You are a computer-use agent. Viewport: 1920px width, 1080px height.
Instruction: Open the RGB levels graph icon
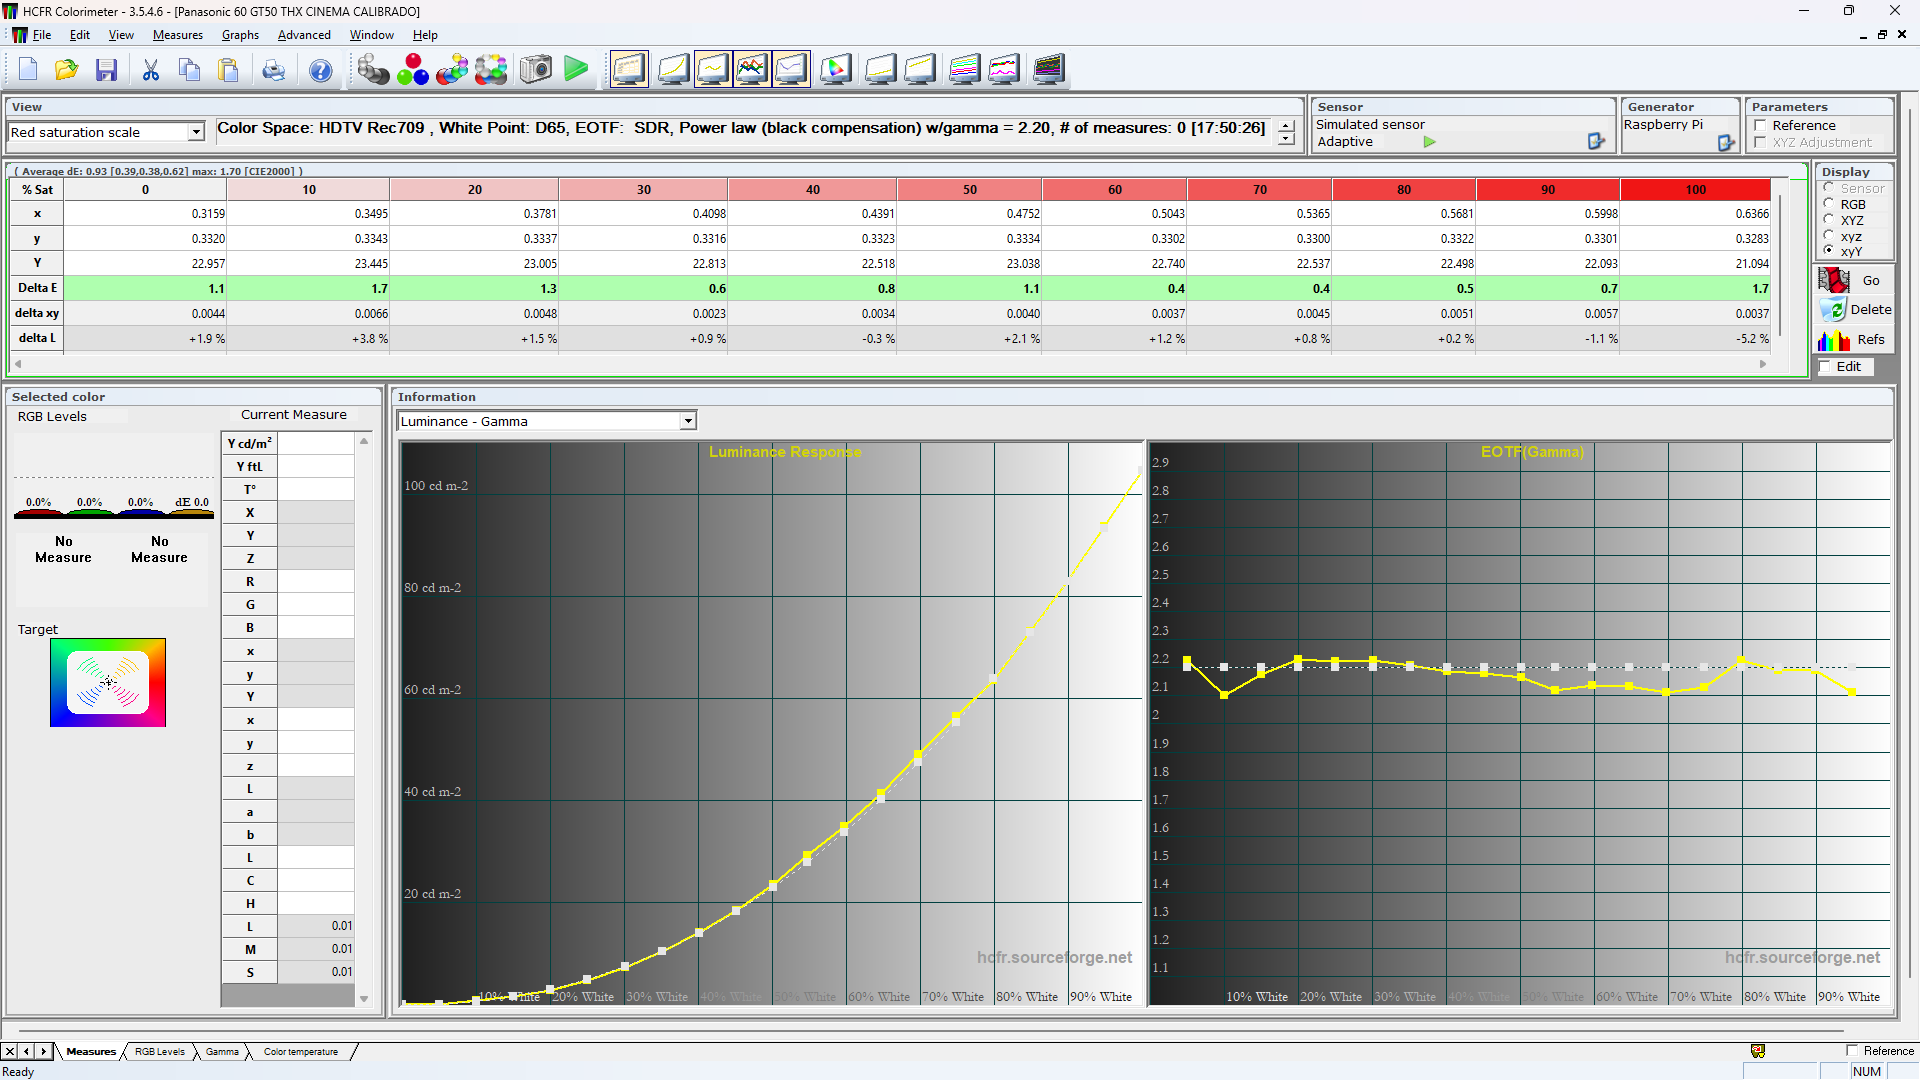coord(752,69)
